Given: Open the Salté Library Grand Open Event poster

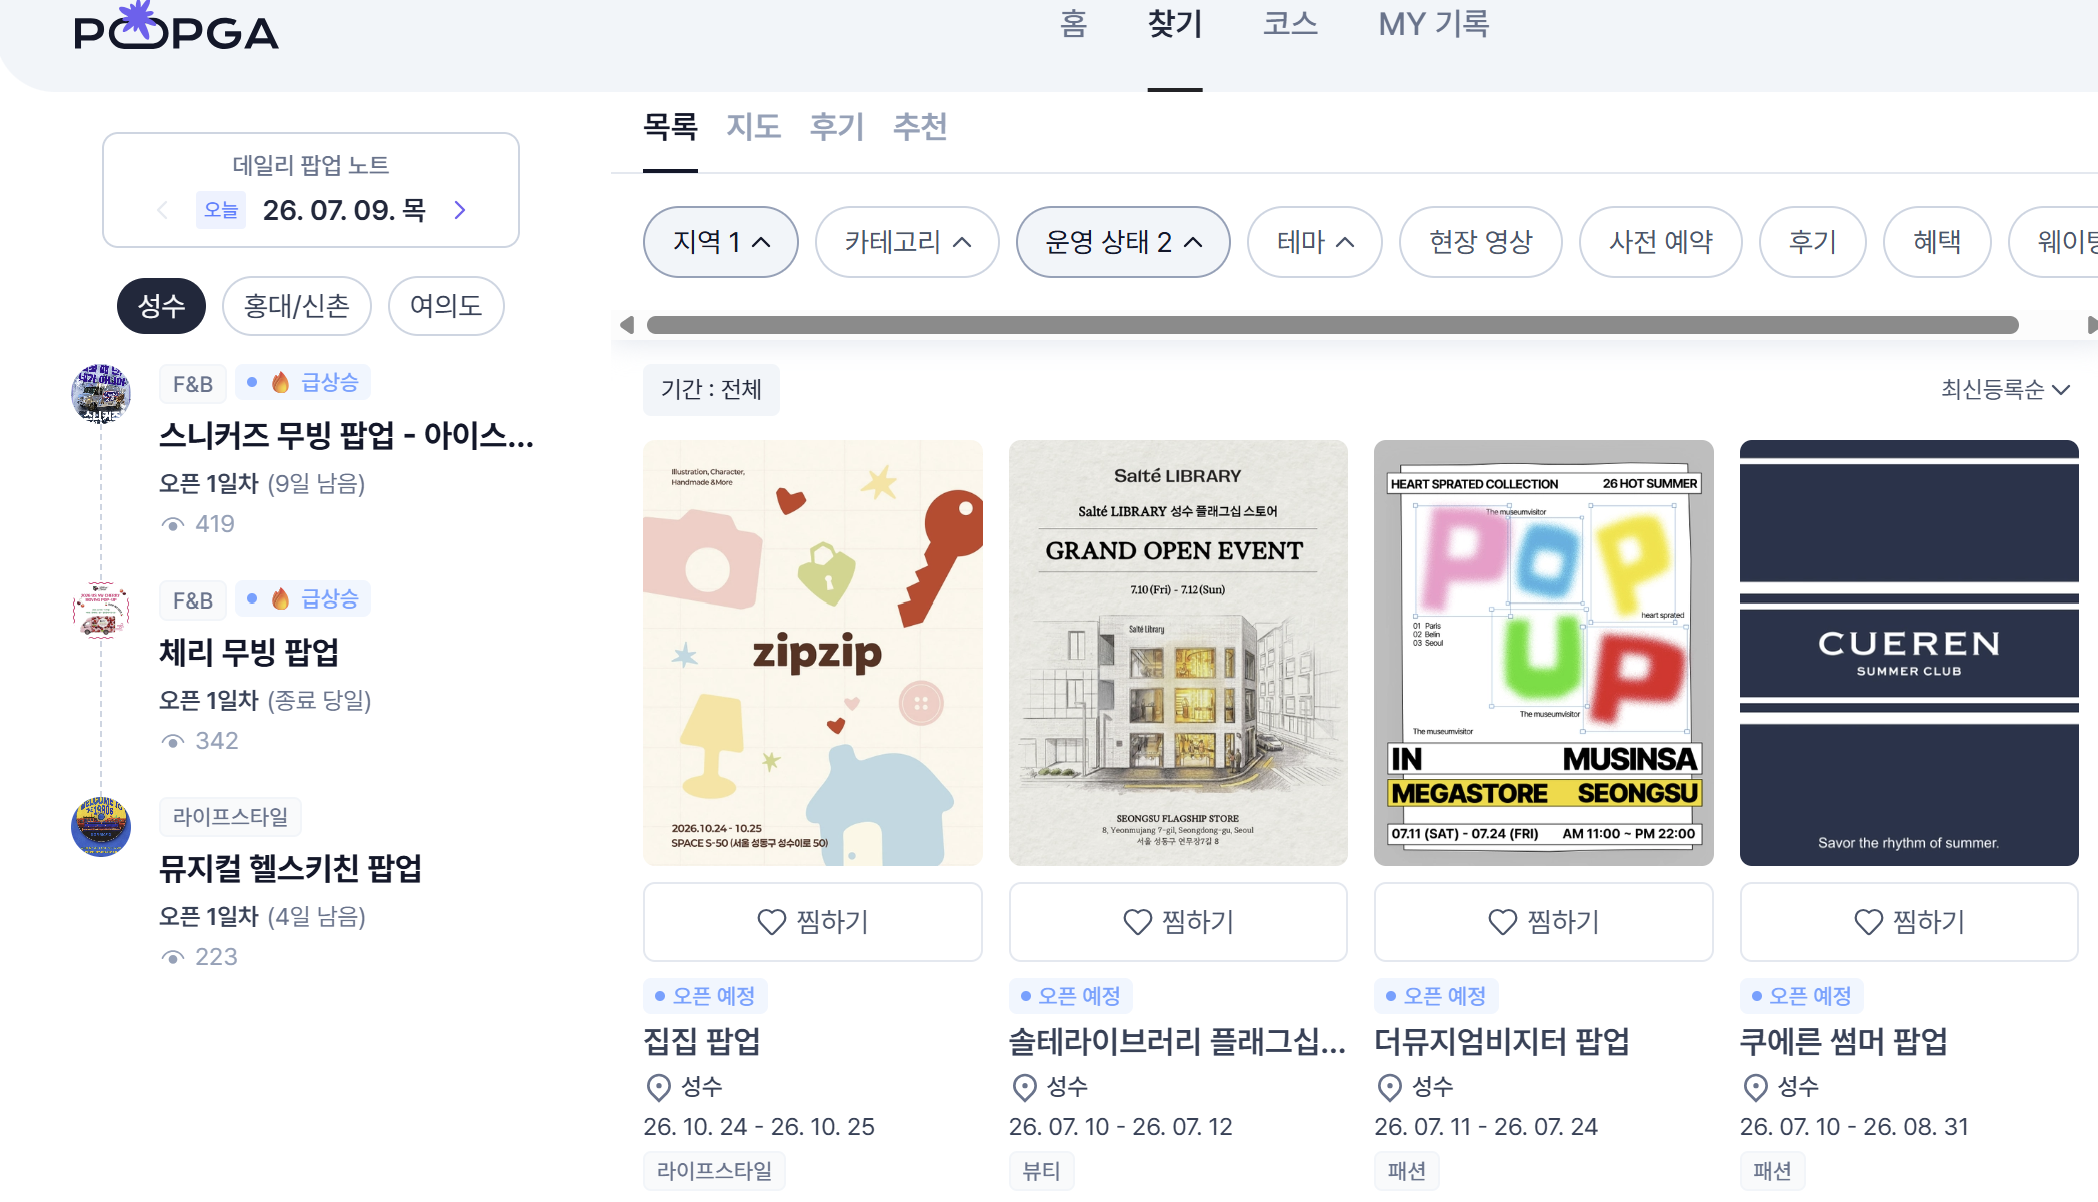Looking at the screenshot, I should coord(1178,653).
